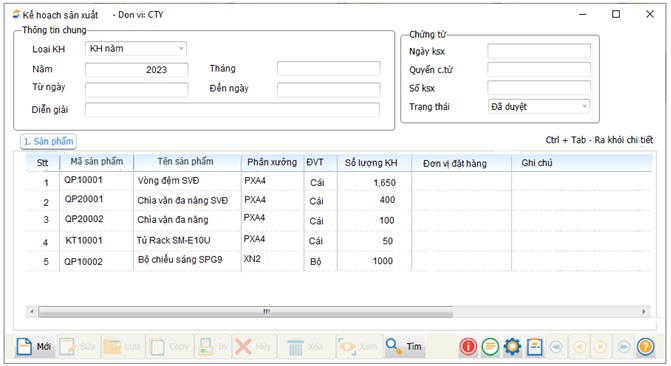Click the app logo icon in title bar

click(x=16, y=15)
